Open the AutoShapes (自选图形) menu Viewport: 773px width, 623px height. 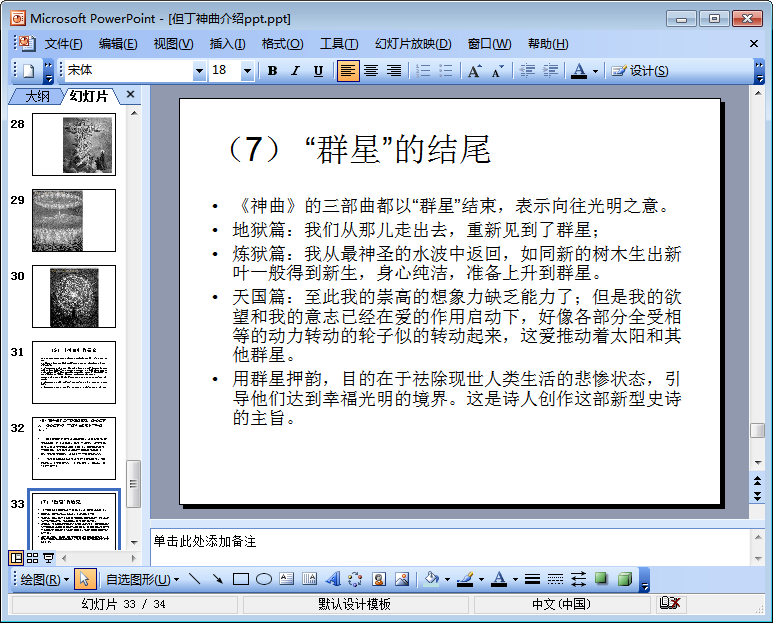click(x=142, y=579)
